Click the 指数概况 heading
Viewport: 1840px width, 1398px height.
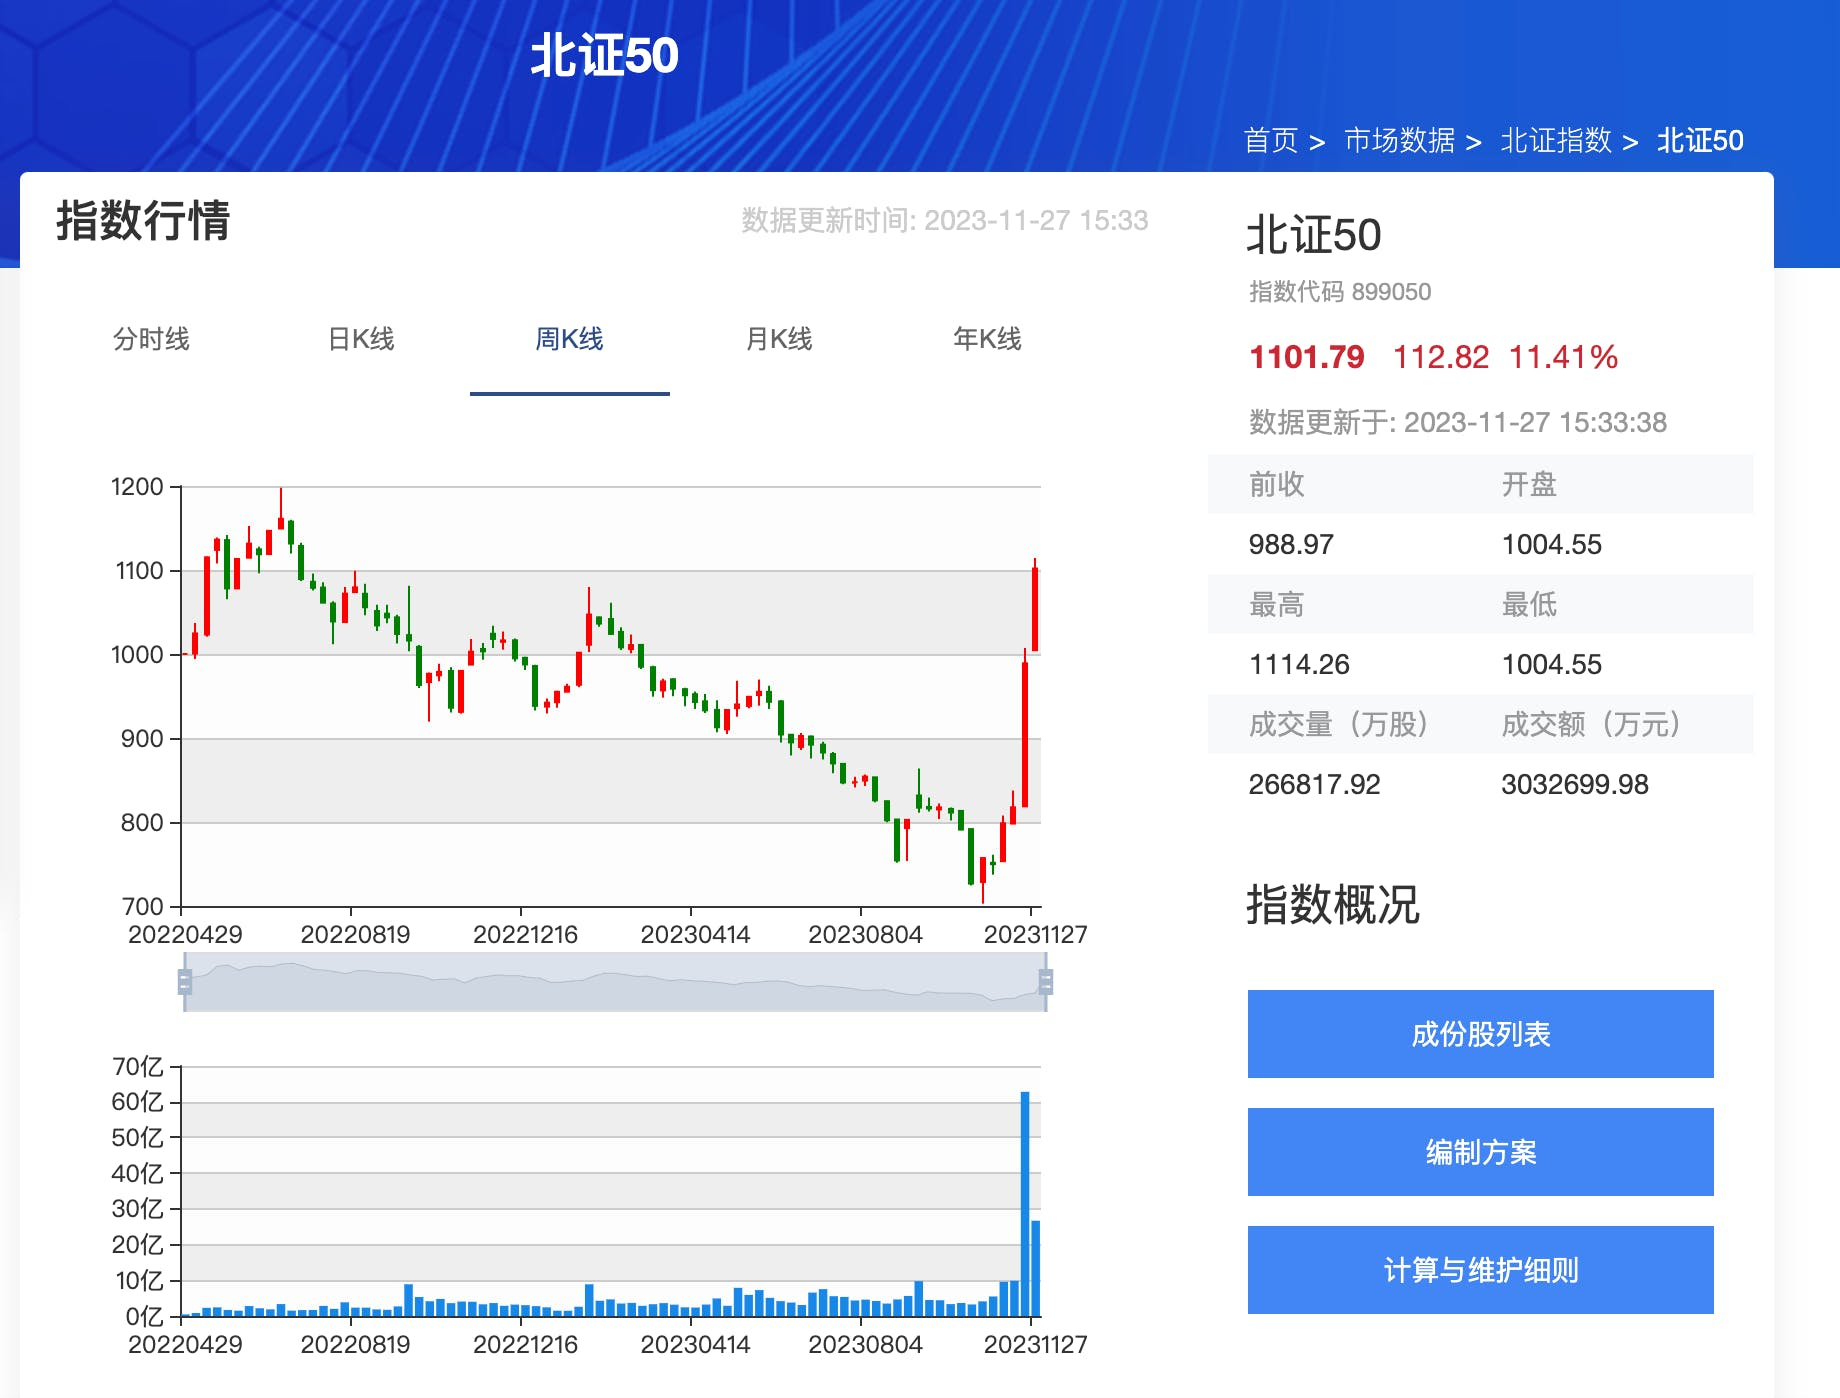[x=1333, y=904]
